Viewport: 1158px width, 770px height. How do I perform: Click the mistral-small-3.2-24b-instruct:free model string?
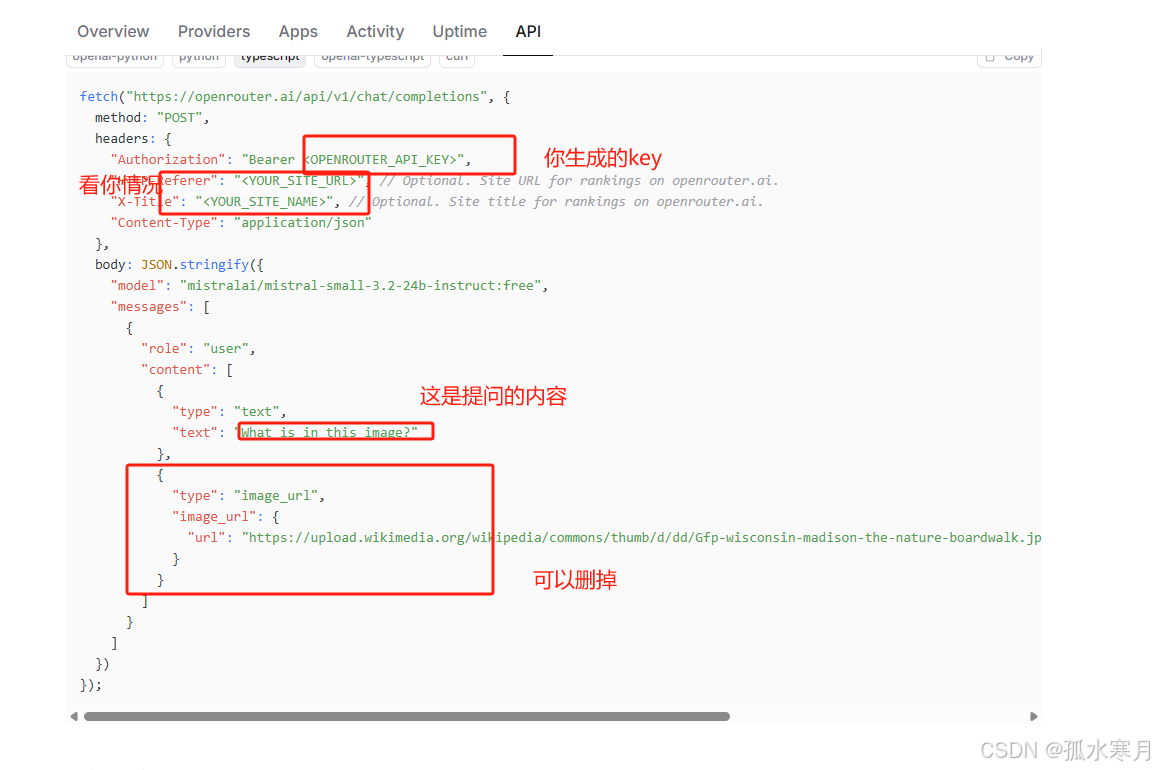pos(360,286)
